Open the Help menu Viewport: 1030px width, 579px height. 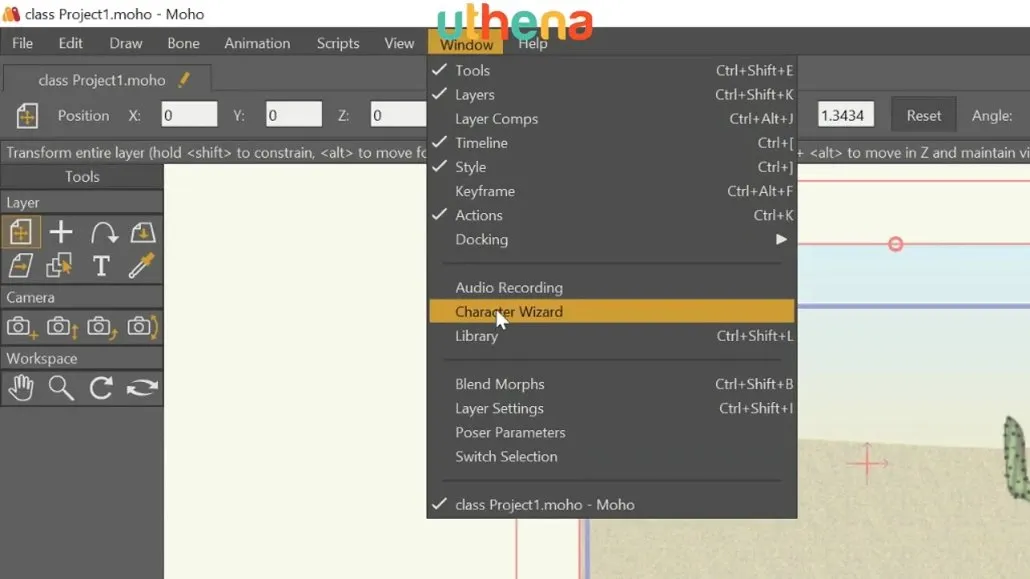point(532,43)
